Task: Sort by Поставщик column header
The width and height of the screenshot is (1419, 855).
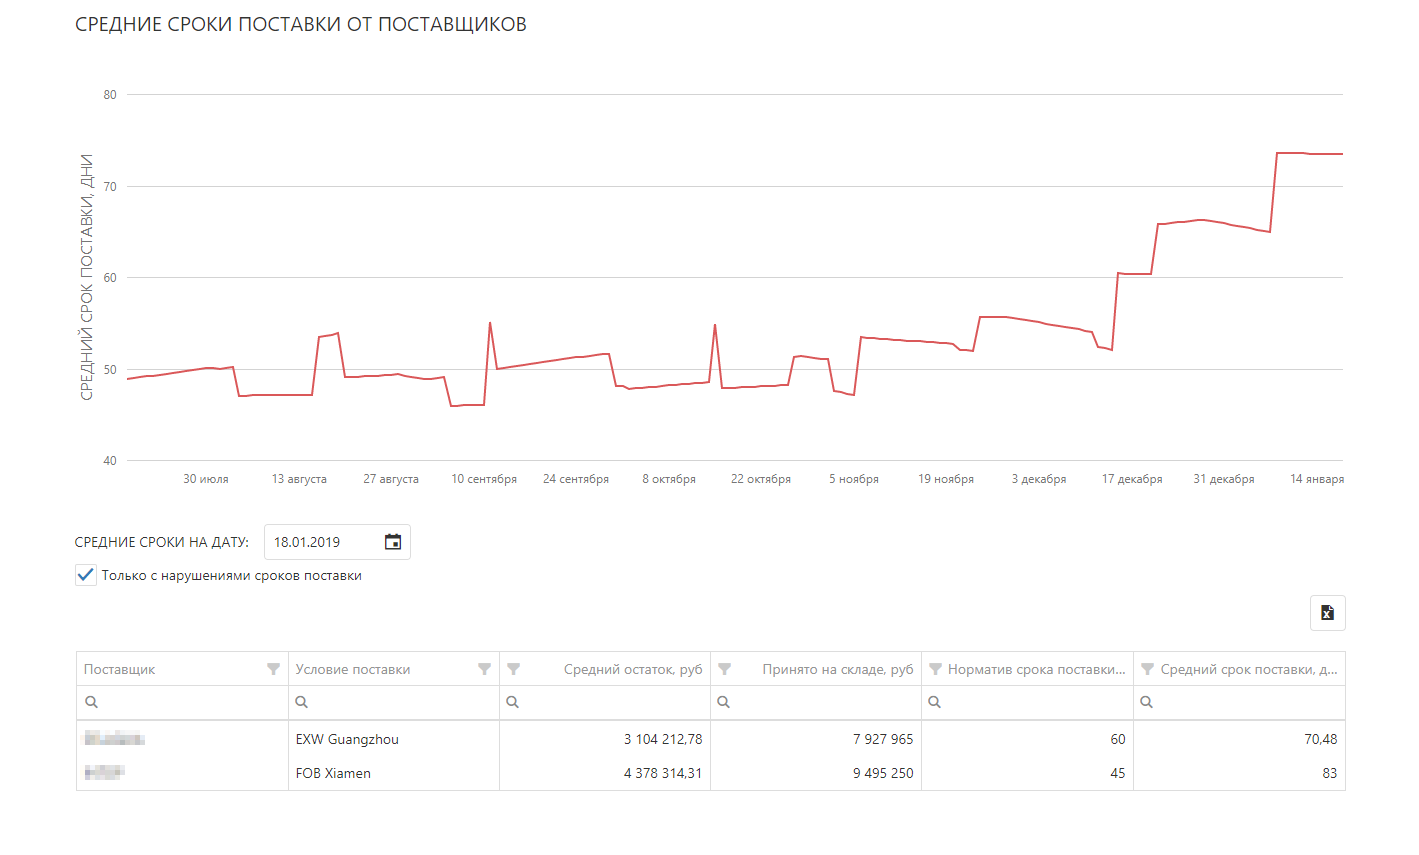Action: click(120, 669)
